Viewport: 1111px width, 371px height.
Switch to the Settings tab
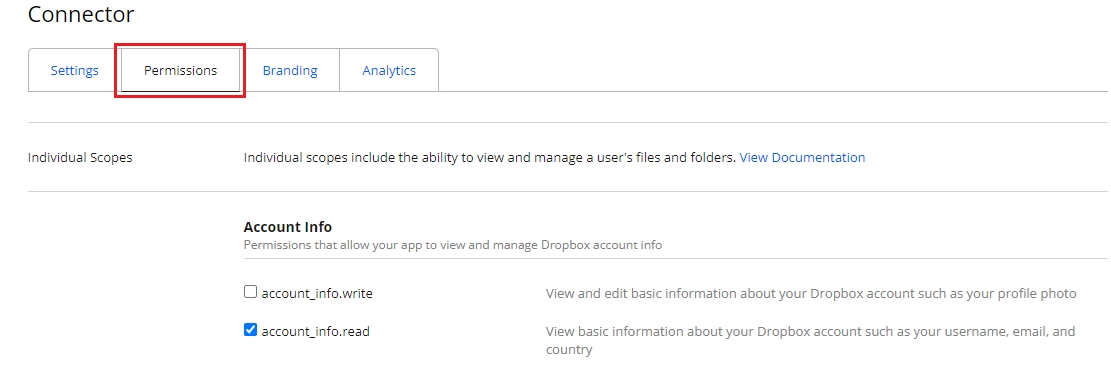[x=74, y=71]
